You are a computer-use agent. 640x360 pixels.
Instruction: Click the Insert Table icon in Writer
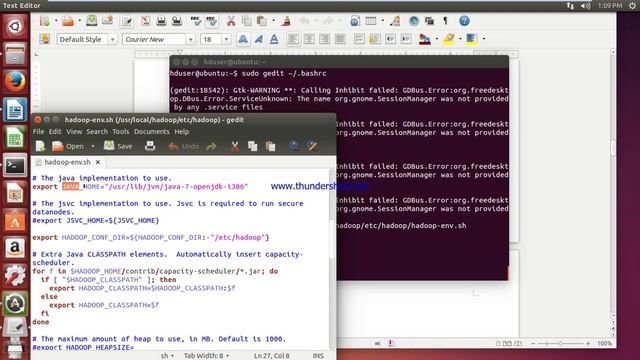coord(371,21)
